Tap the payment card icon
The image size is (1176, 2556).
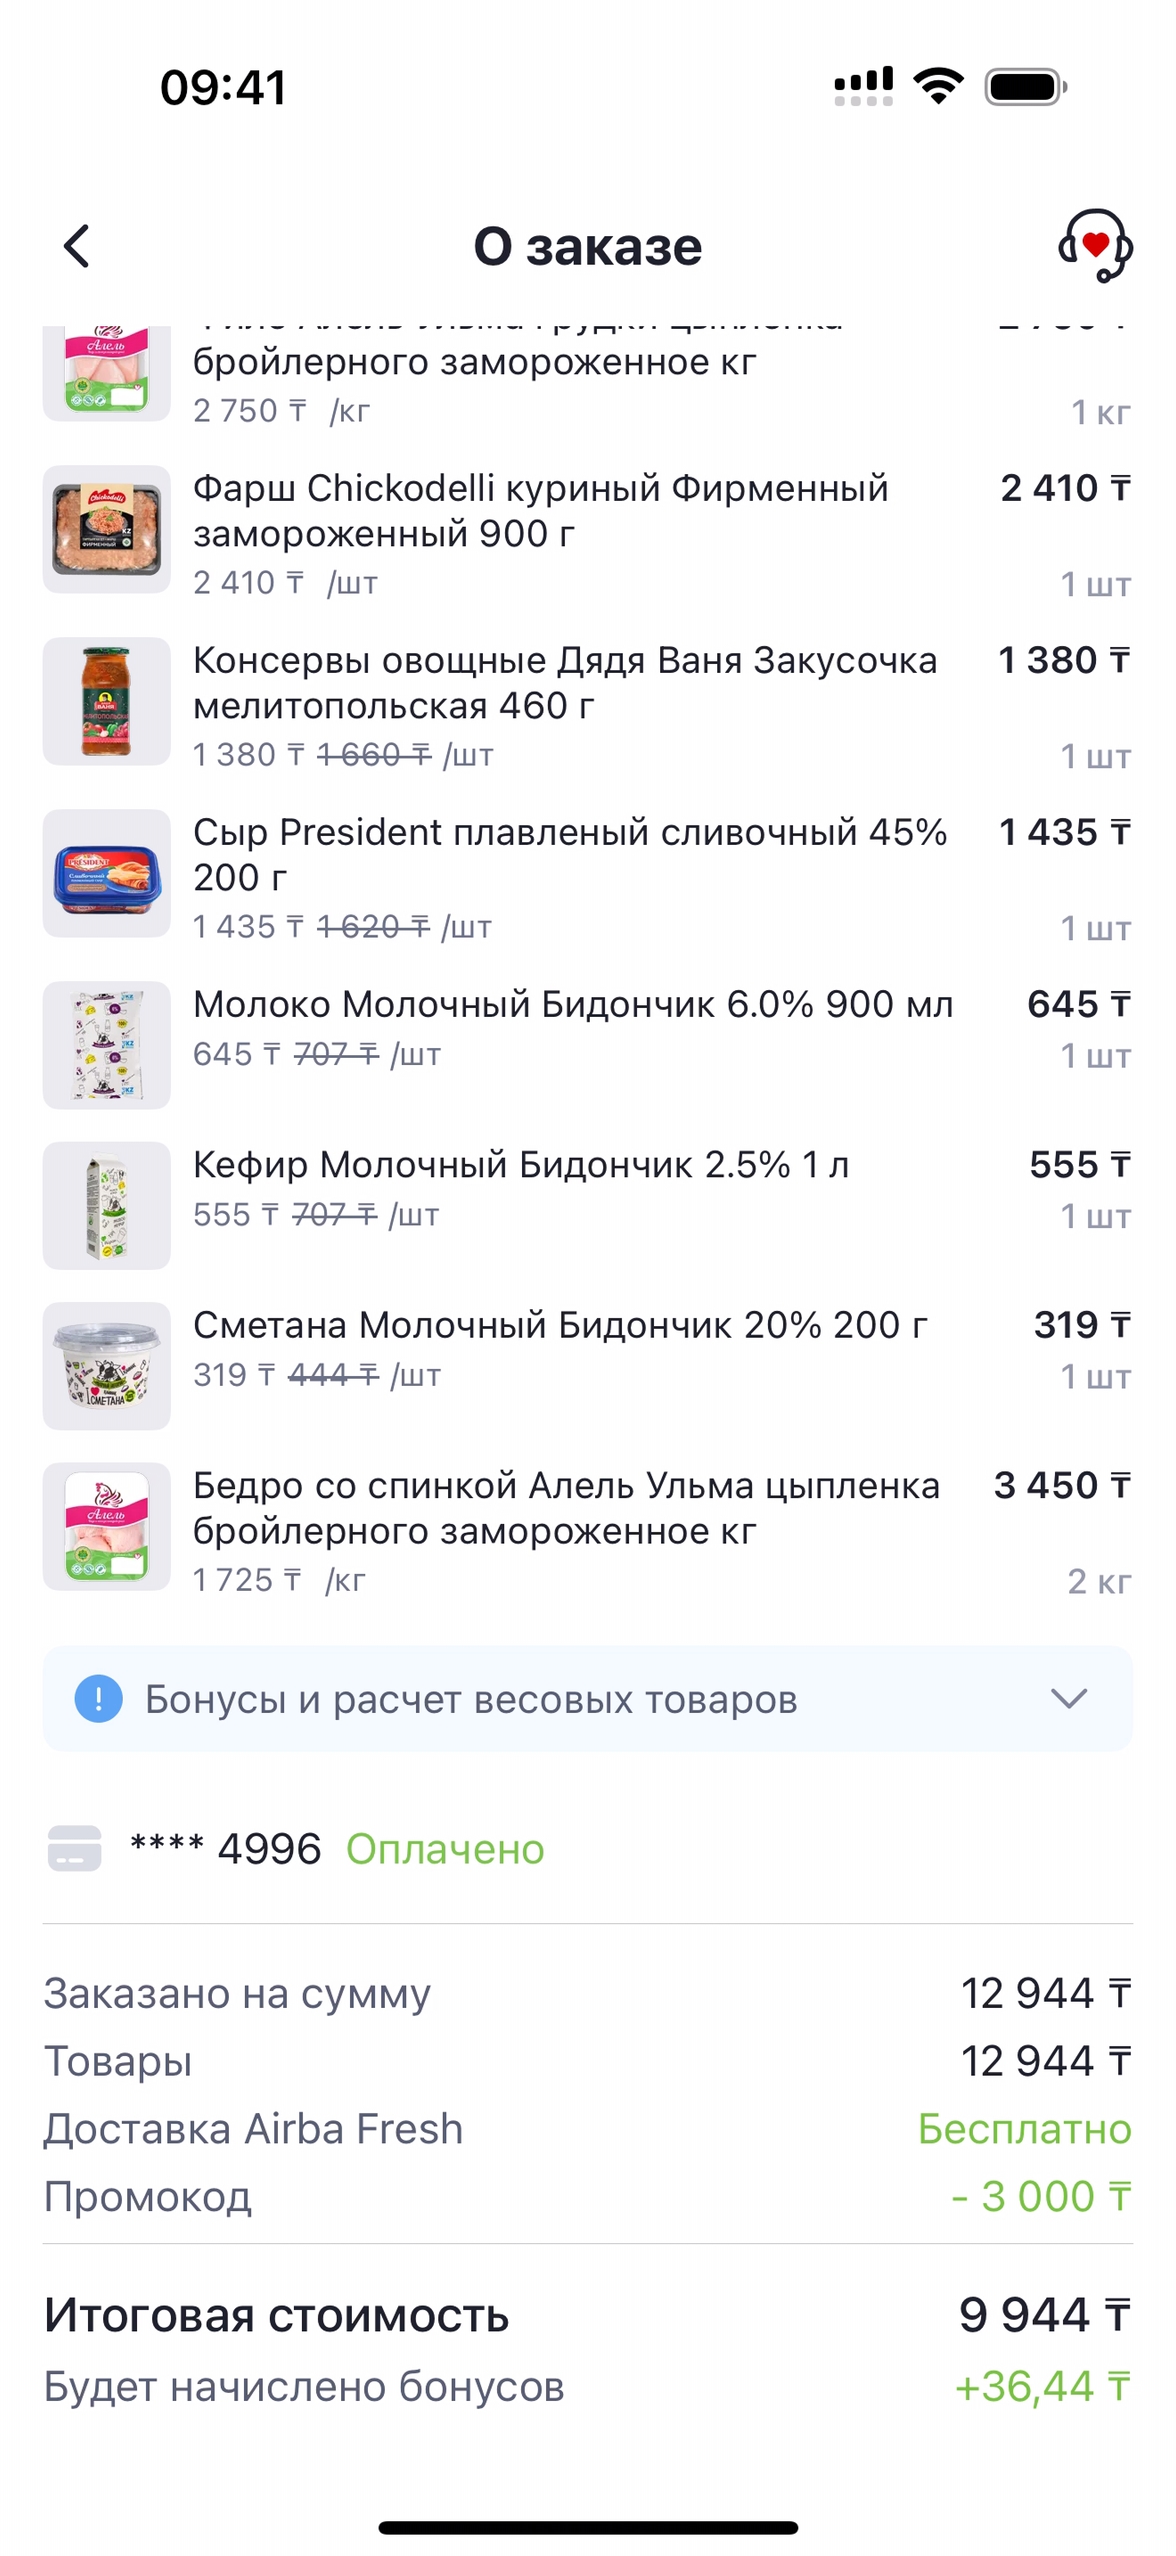[x=75, y=1848]
